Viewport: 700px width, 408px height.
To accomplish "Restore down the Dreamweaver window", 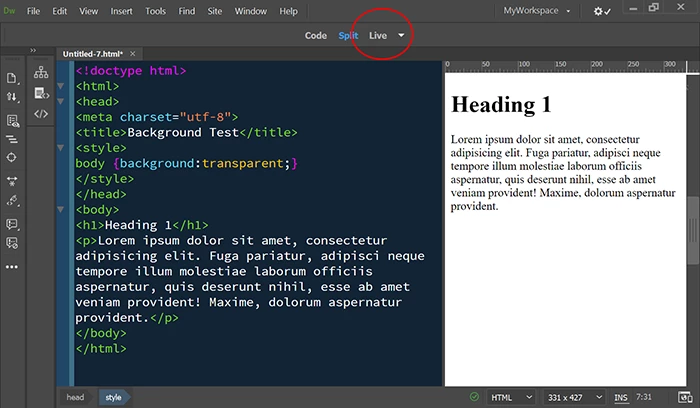I will pos(654,7).
